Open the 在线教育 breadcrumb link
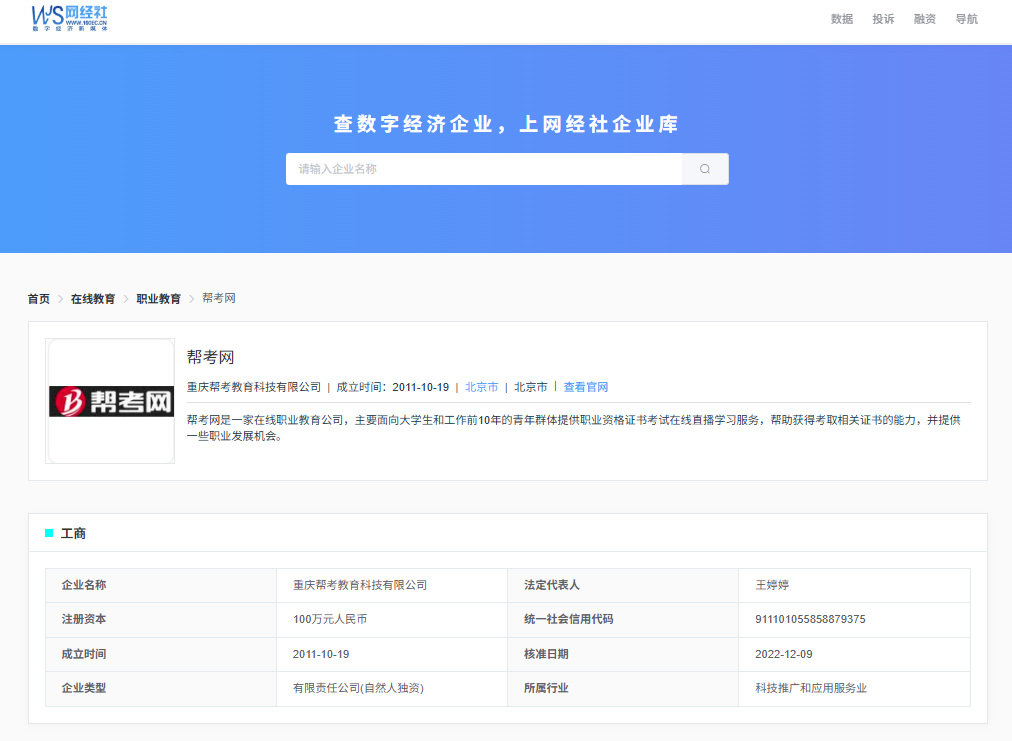The height and width of the screenshot is (741, 1012). 93,299
